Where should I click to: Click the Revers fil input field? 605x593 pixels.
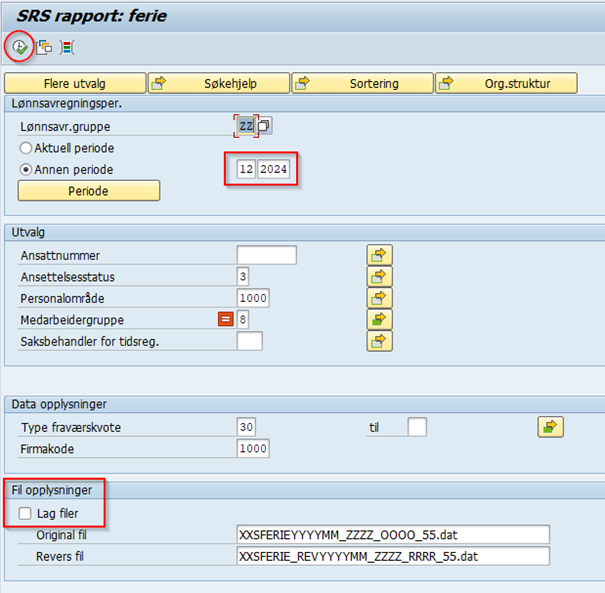click(x=393, y=556)
